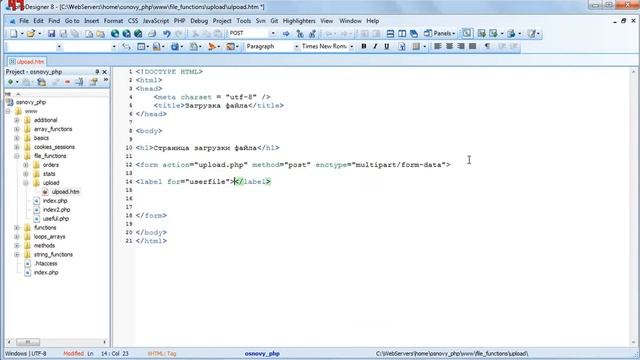640x360 pixels.
Task: Pin the Project panel
Action: [x=97, y=72]
